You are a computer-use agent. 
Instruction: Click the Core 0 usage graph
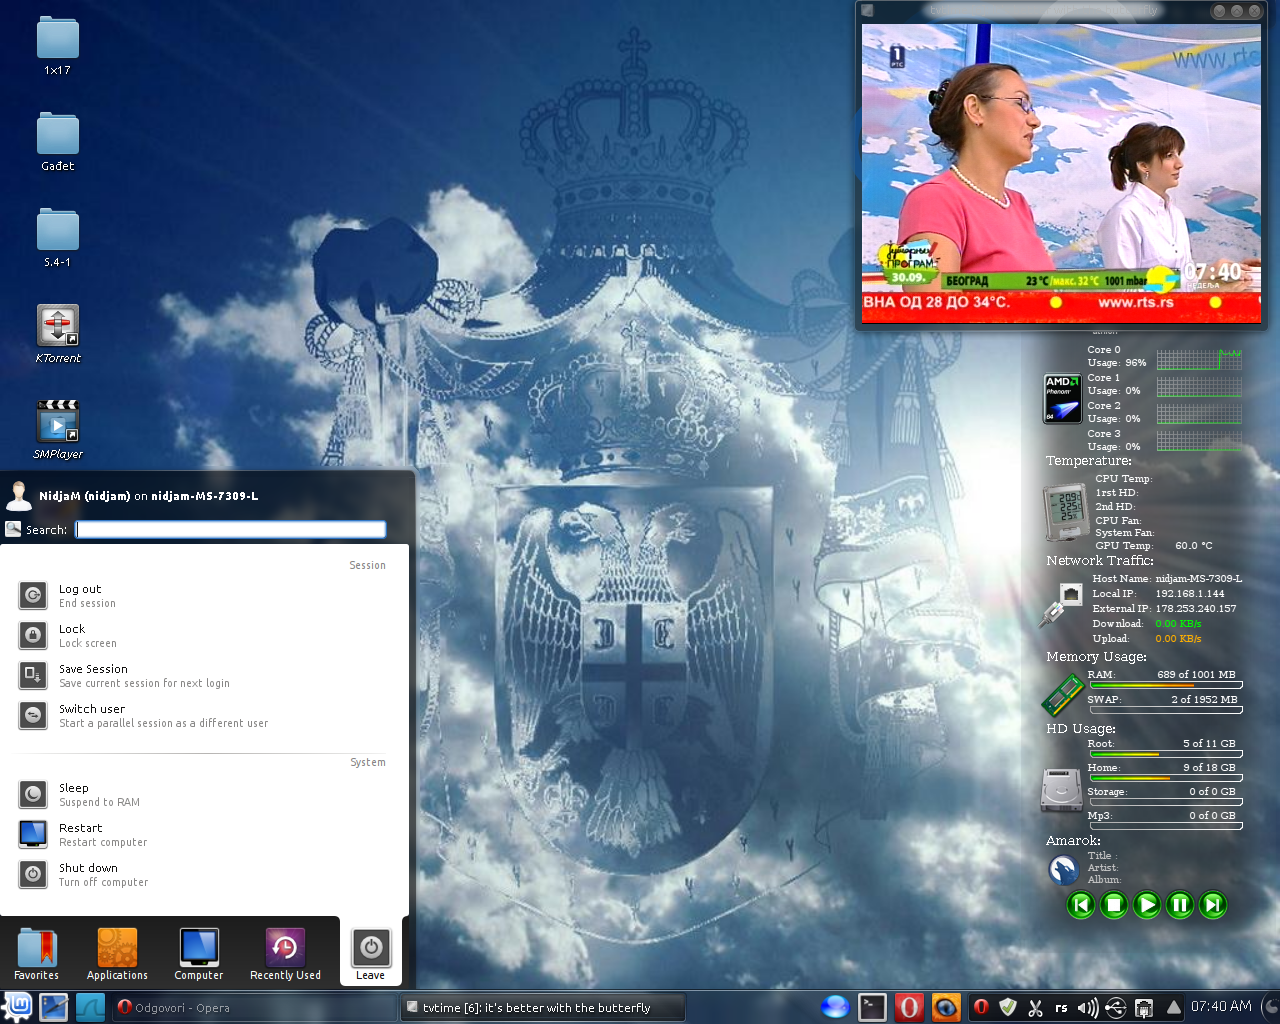click(x=1199, y=359)
